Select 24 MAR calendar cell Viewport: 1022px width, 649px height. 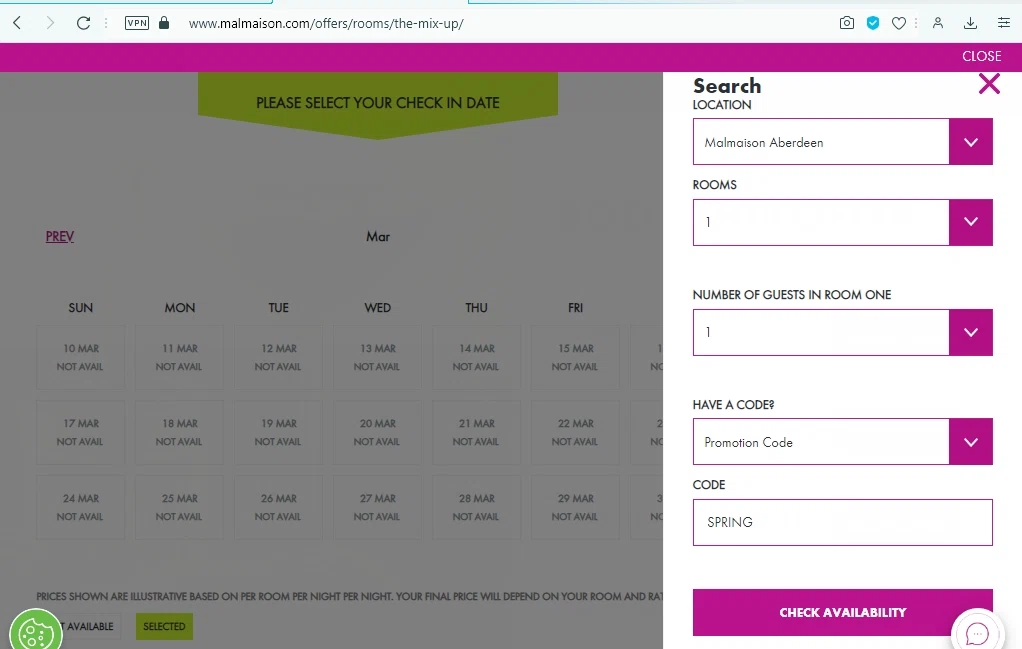pos(80,508)
